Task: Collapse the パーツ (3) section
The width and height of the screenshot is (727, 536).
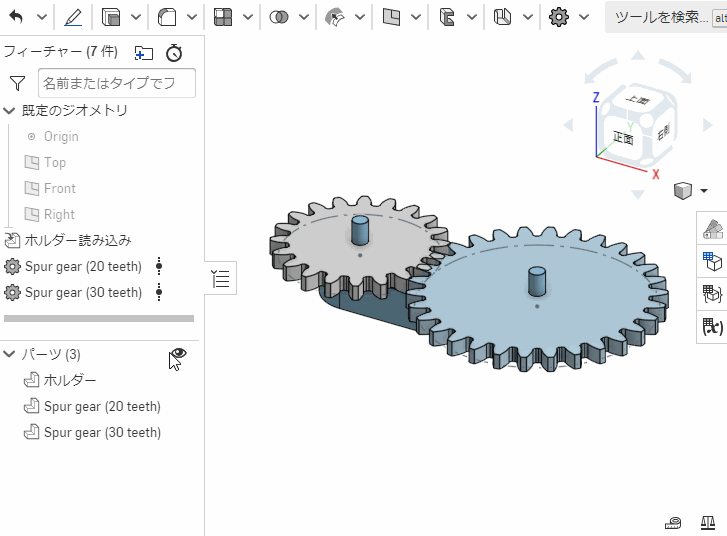Action: (x=10, y=355)
